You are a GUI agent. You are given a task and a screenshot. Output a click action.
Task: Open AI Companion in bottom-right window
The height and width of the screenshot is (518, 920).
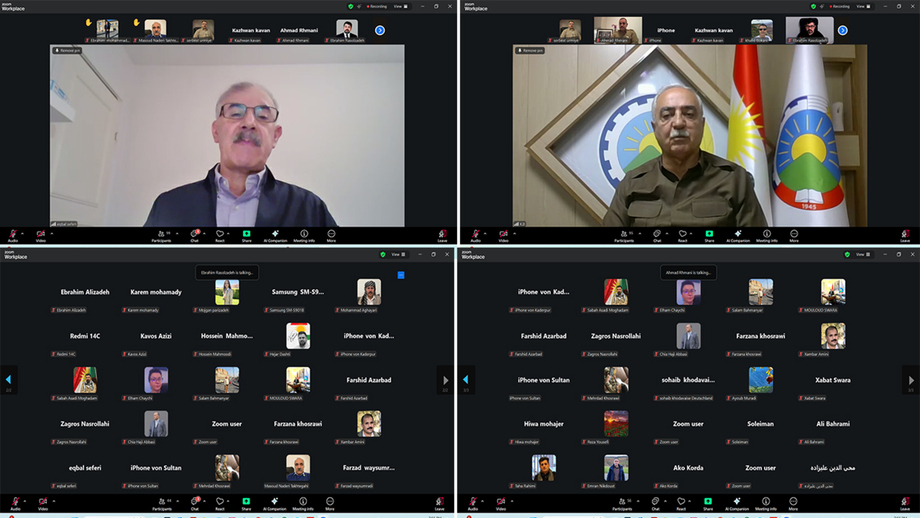pos(737,501)
